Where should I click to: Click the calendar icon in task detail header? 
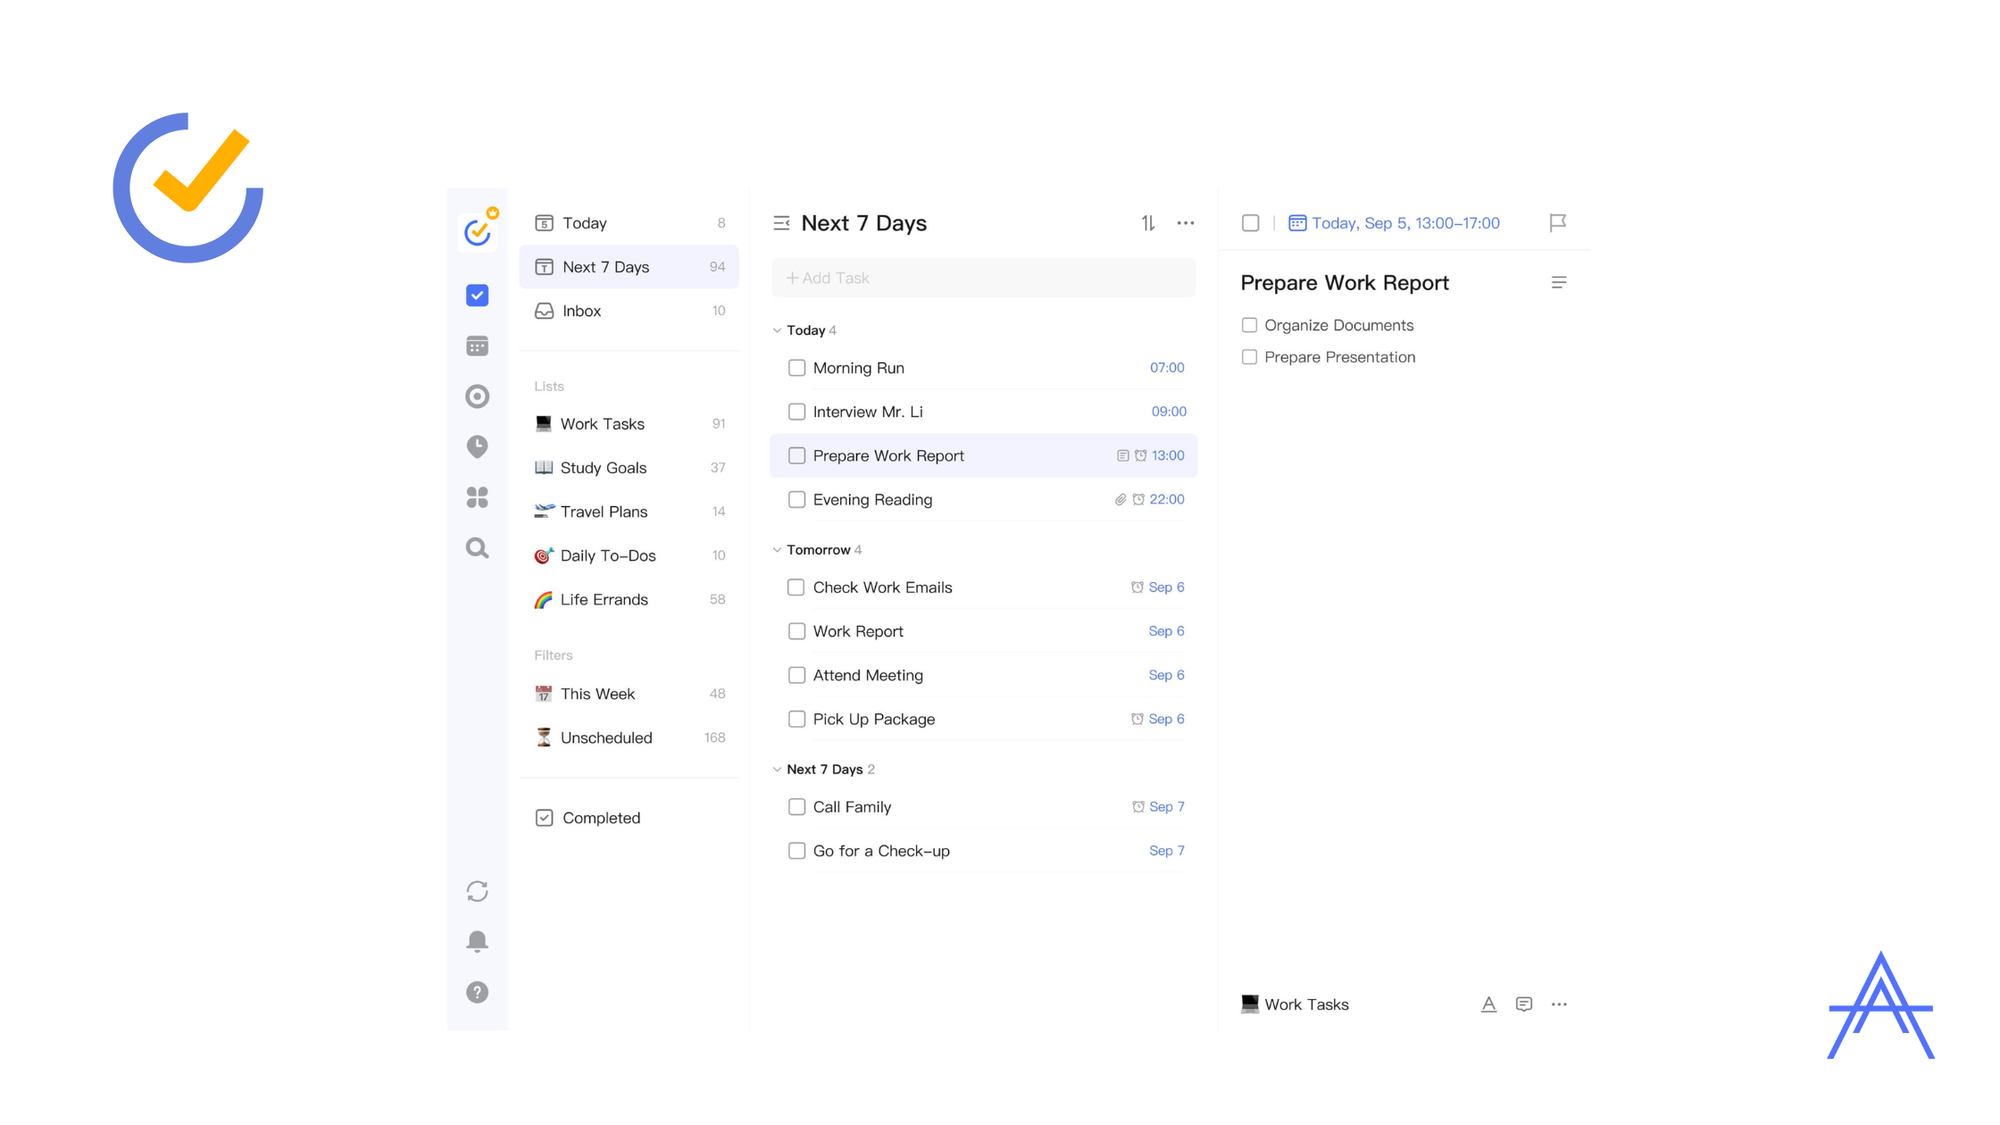[x=1297, y=223]
